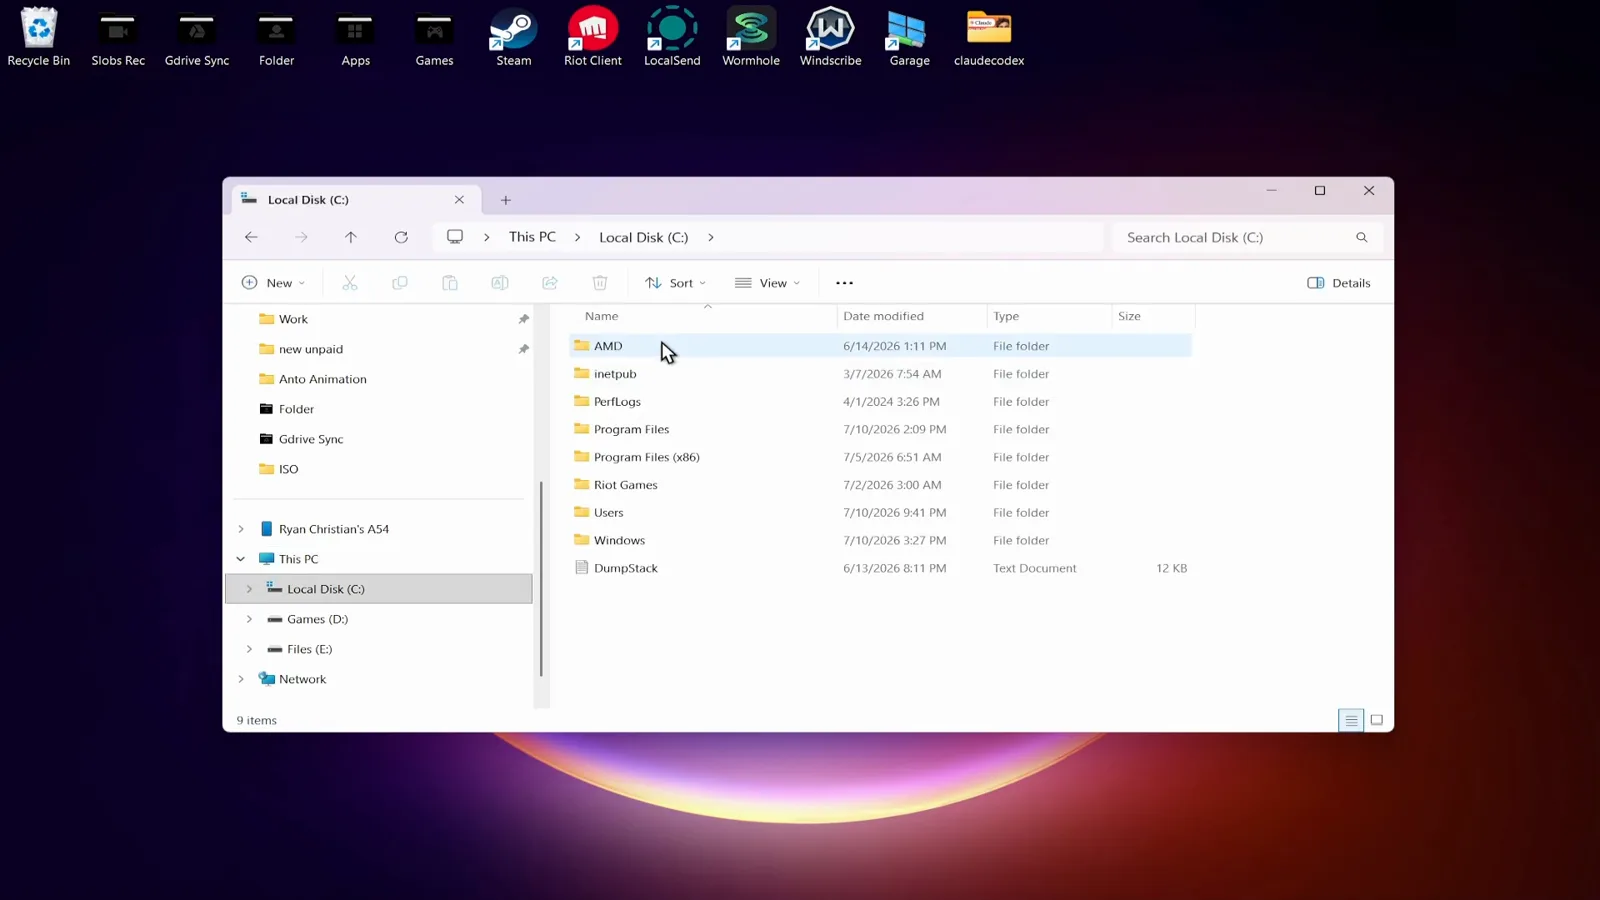Open the Recycle Bin on desktop
The width and height of the screenshot is (1600, 900).
pyautogui.click(x=39, y=36)
